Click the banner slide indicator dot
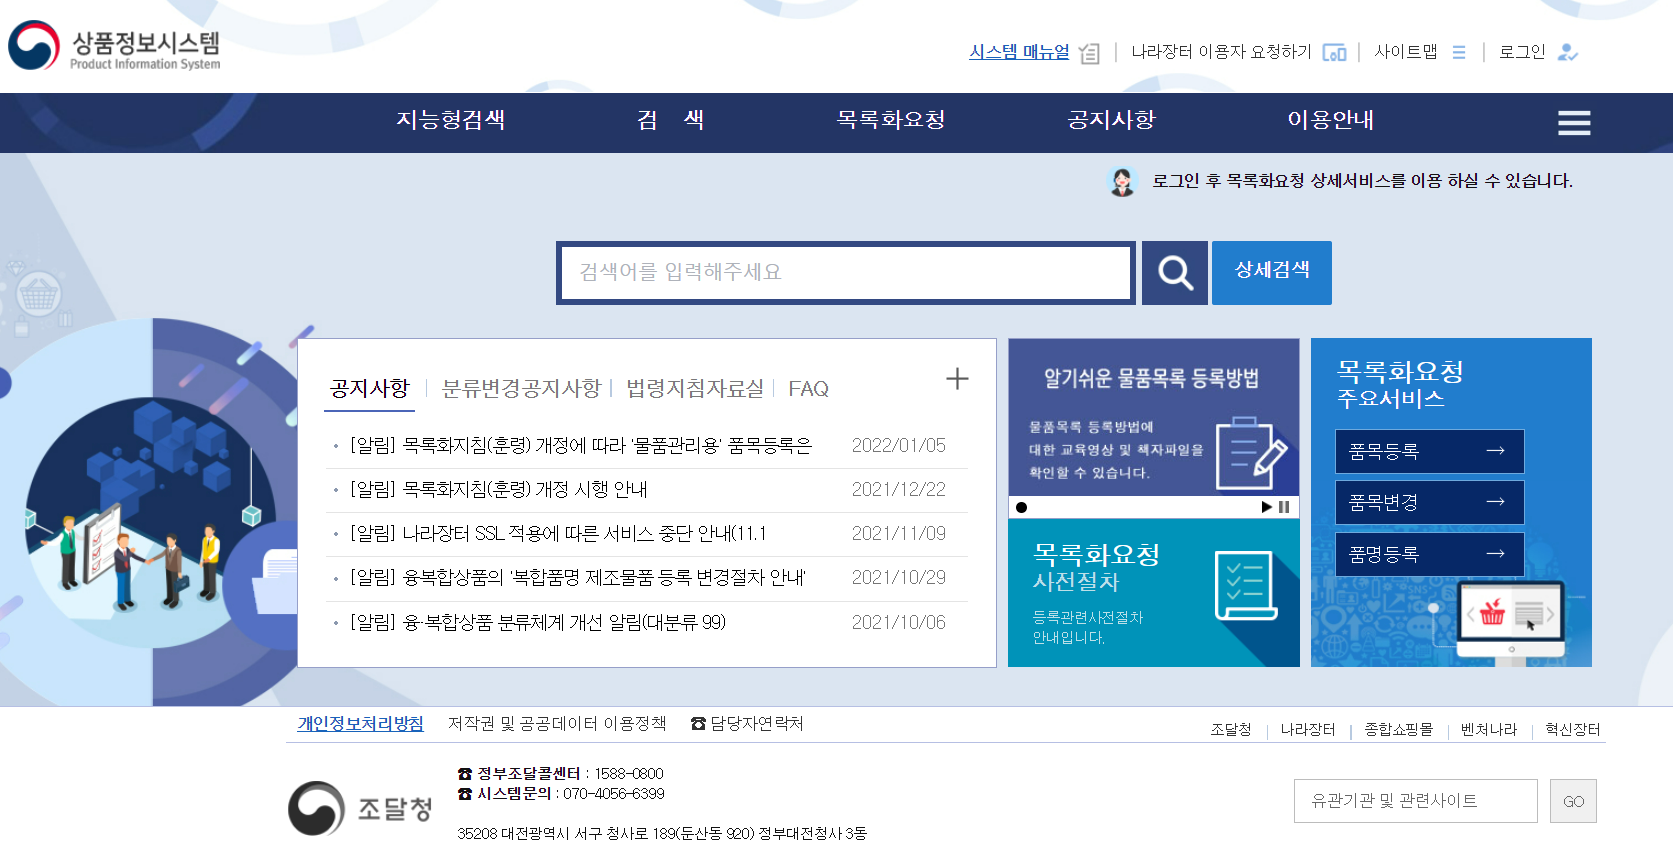Viewport: 1673px width, 843px height. [1021, 507]
